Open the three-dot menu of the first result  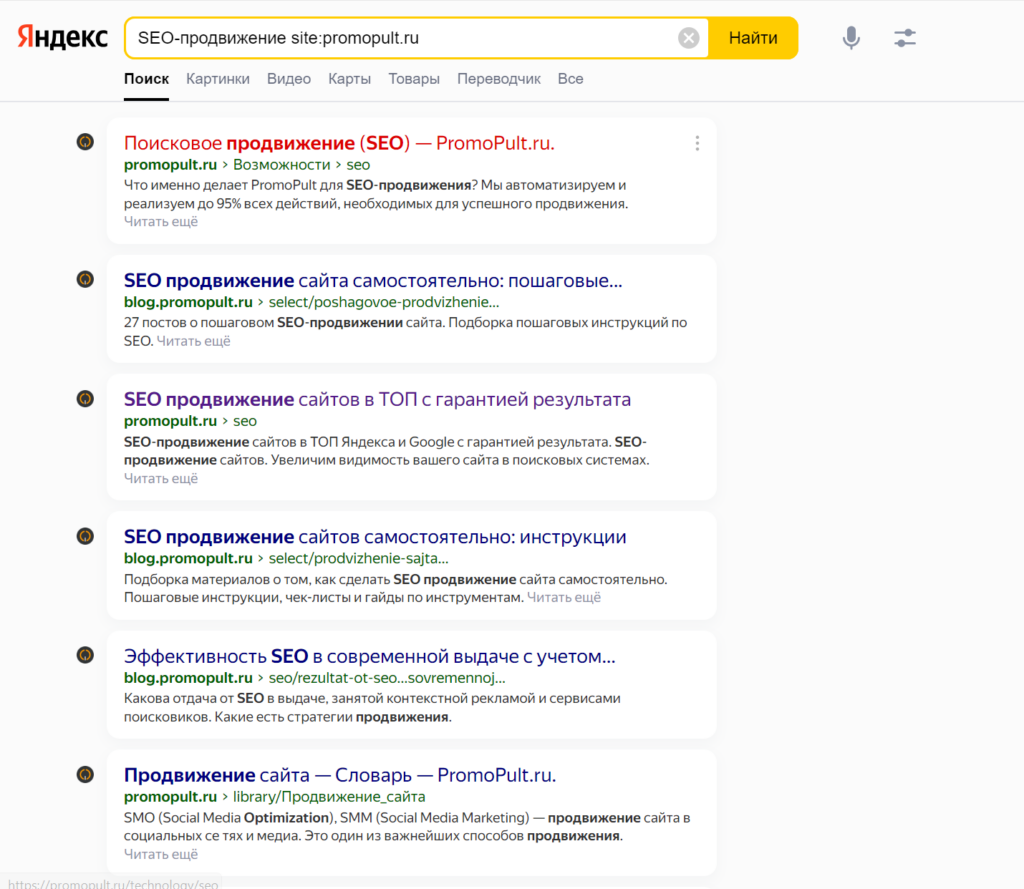pos(697,143)
